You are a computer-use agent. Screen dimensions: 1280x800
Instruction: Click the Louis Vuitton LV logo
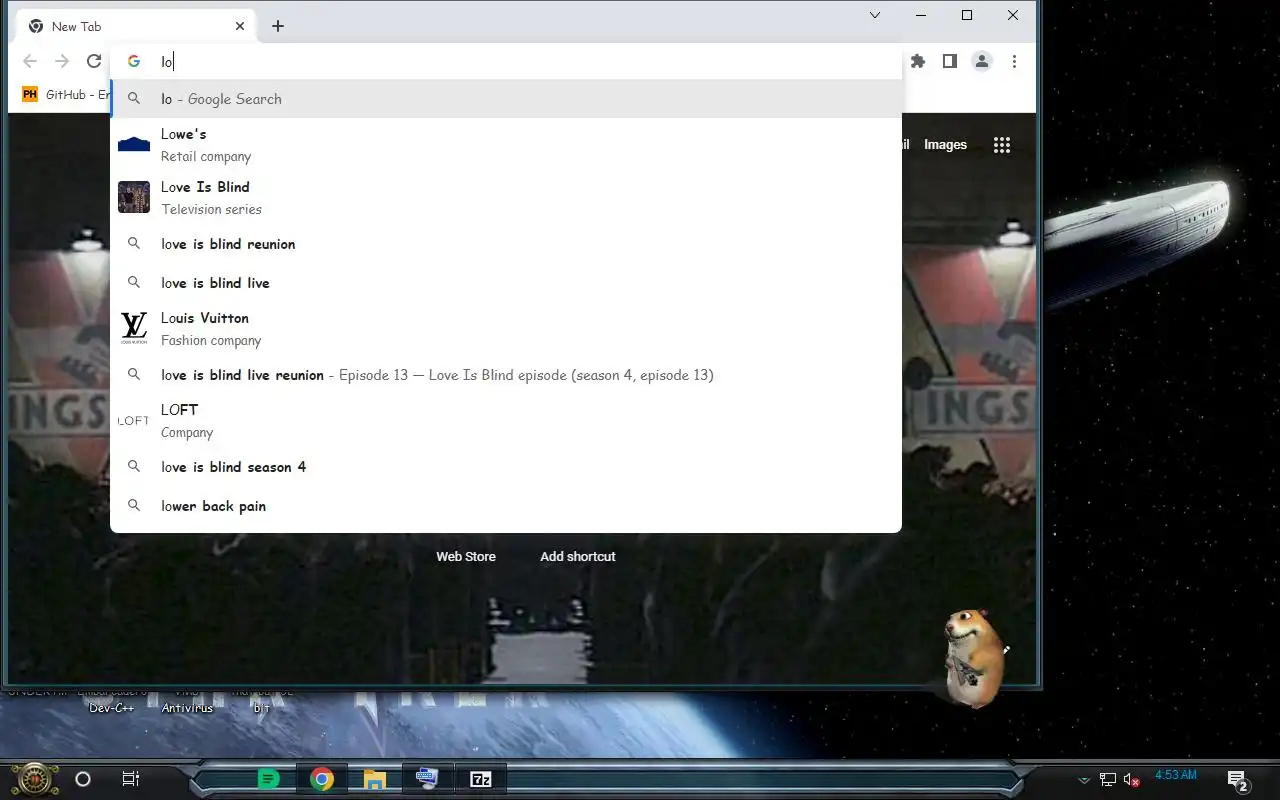pyautogui.click(x=134, y=328)
